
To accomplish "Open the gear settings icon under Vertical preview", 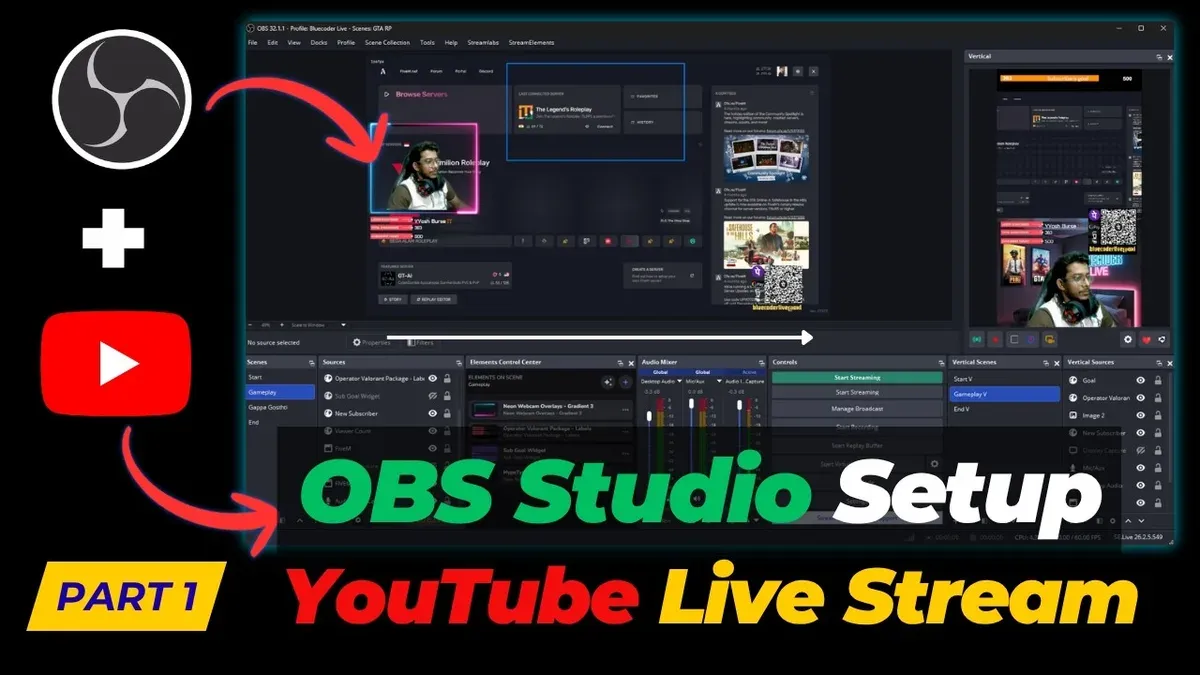I will (x=1128, y=340).
